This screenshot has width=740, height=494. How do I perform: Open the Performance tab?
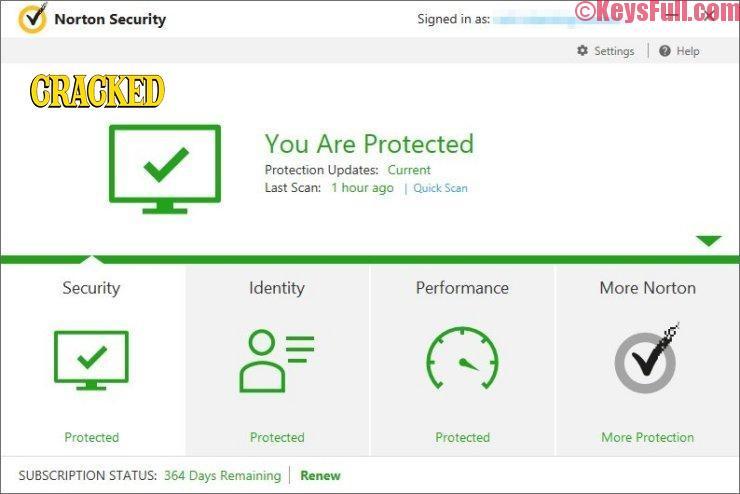(x=462, y=288)
